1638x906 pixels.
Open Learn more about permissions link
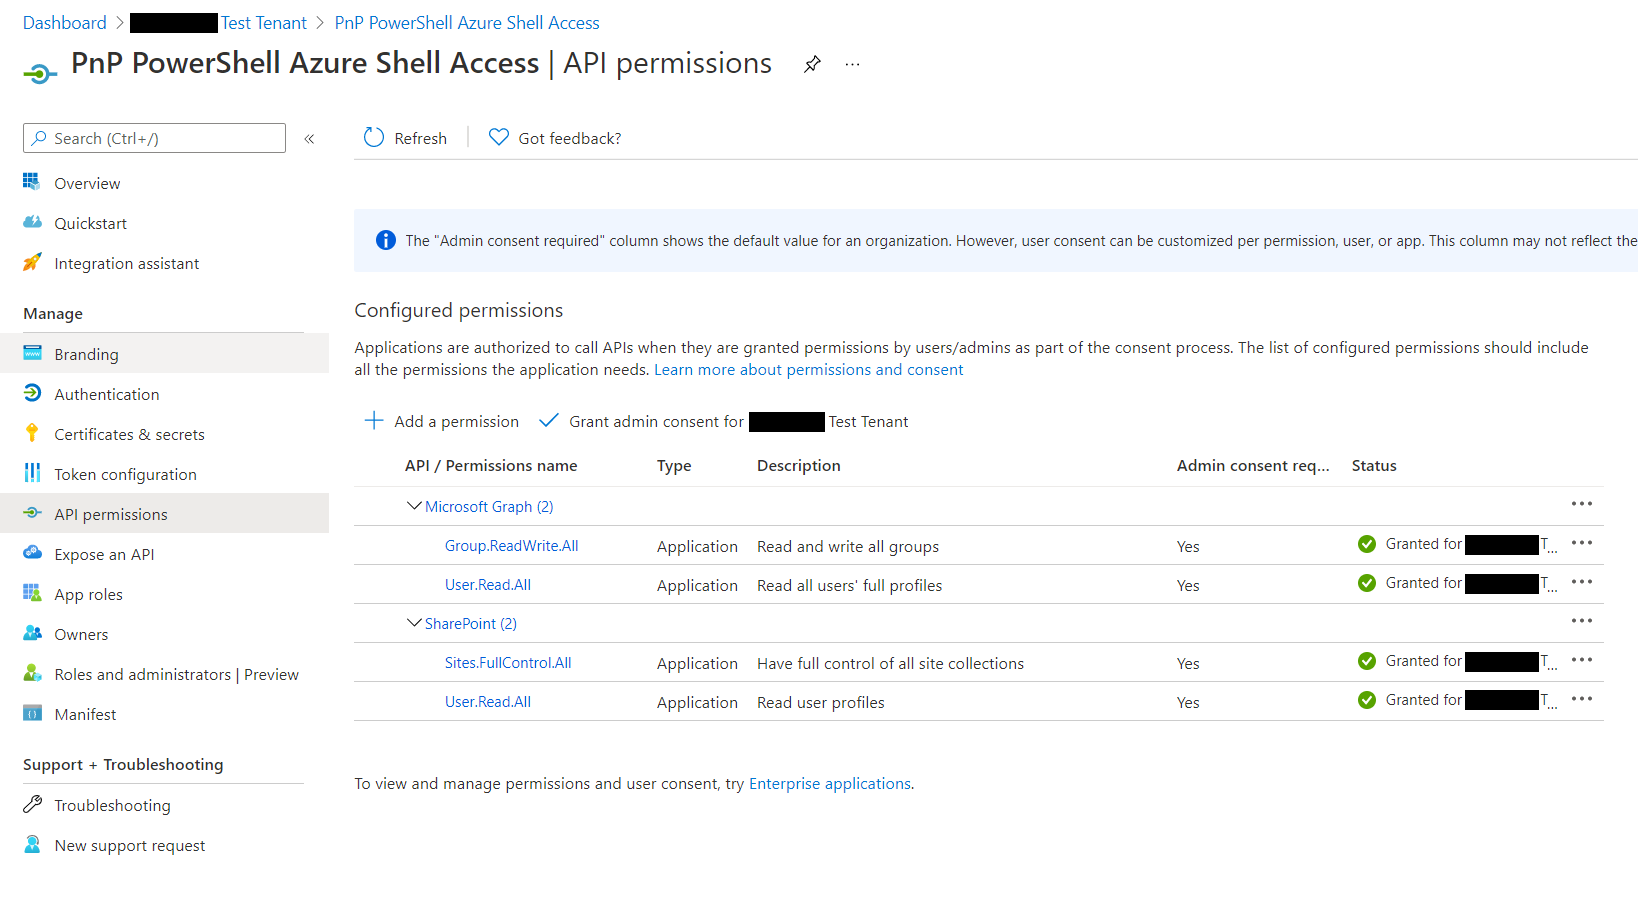tap(808, 370)
